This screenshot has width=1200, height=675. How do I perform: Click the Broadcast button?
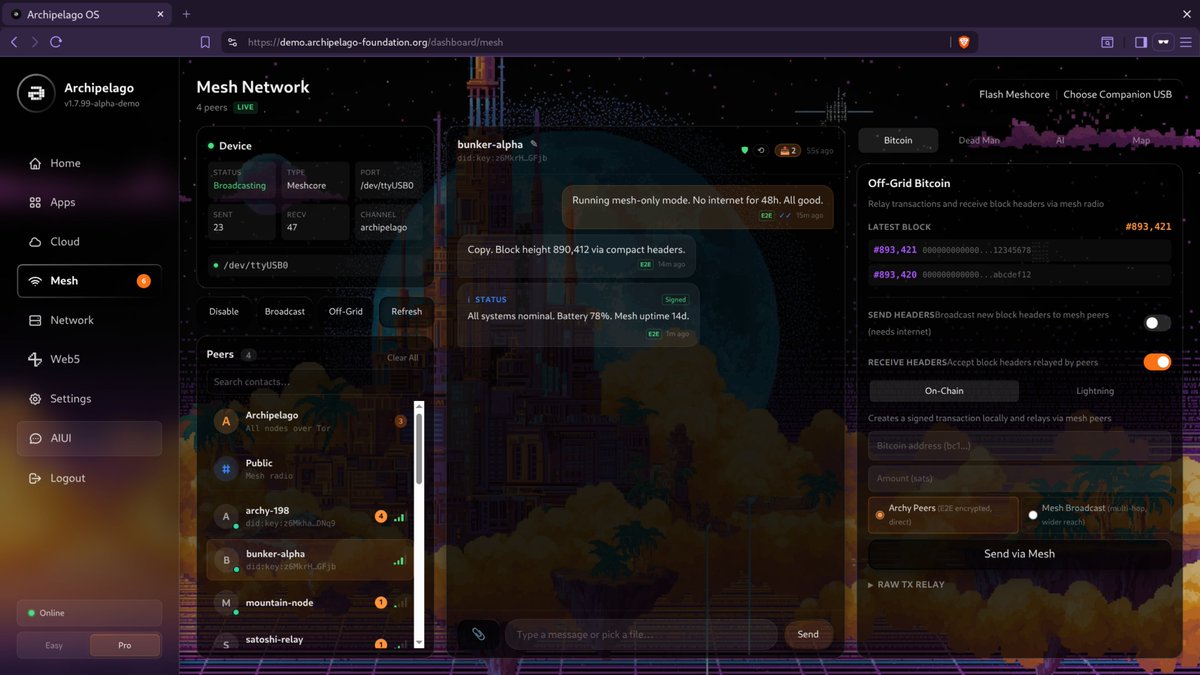click(x=285, y=311)
